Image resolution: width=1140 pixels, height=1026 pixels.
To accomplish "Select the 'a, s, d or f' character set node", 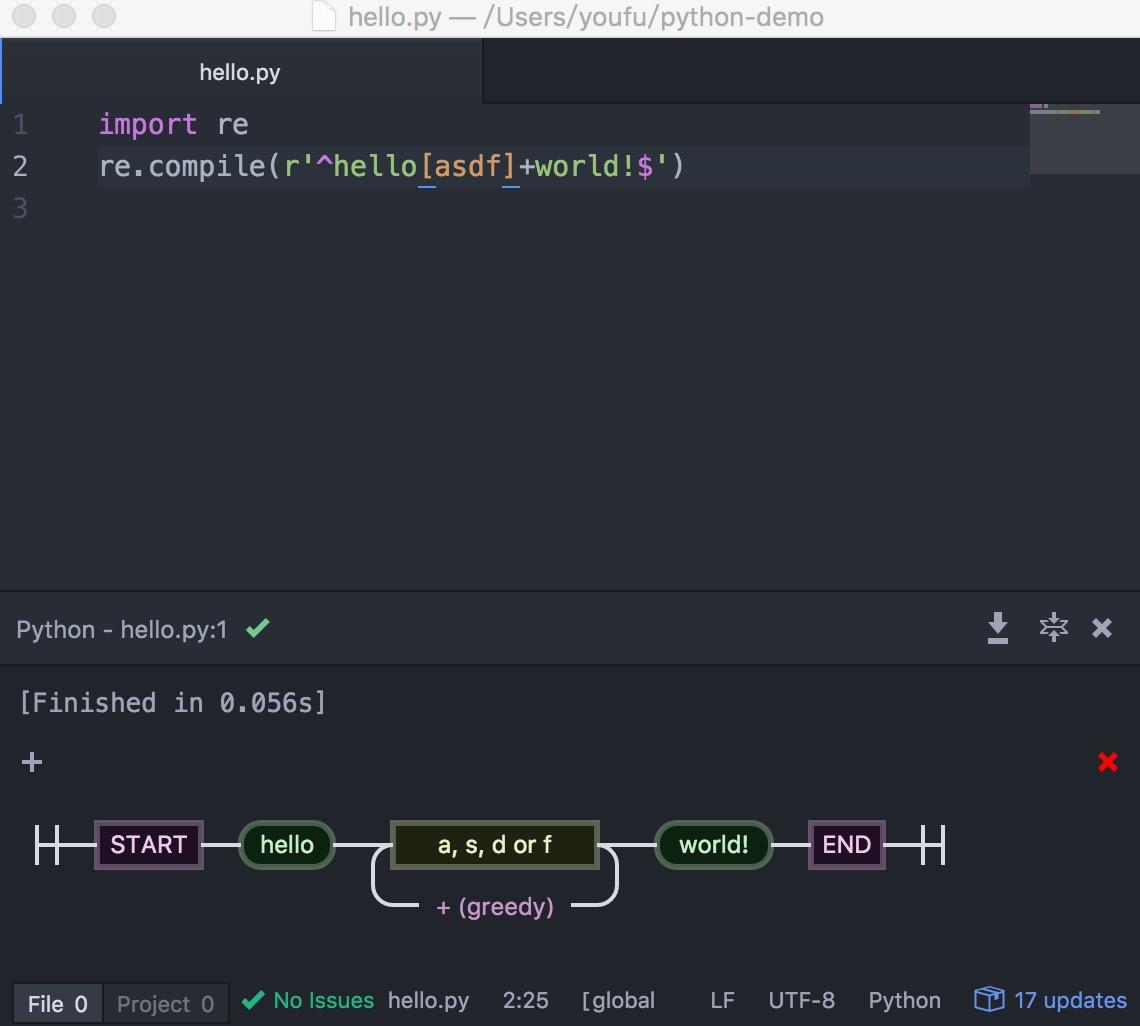I will [494, 844].
